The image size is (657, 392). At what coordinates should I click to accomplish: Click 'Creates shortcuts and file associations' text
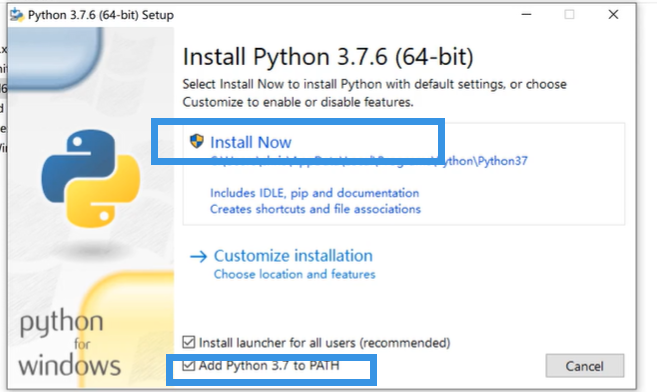(x=315, y=209)
